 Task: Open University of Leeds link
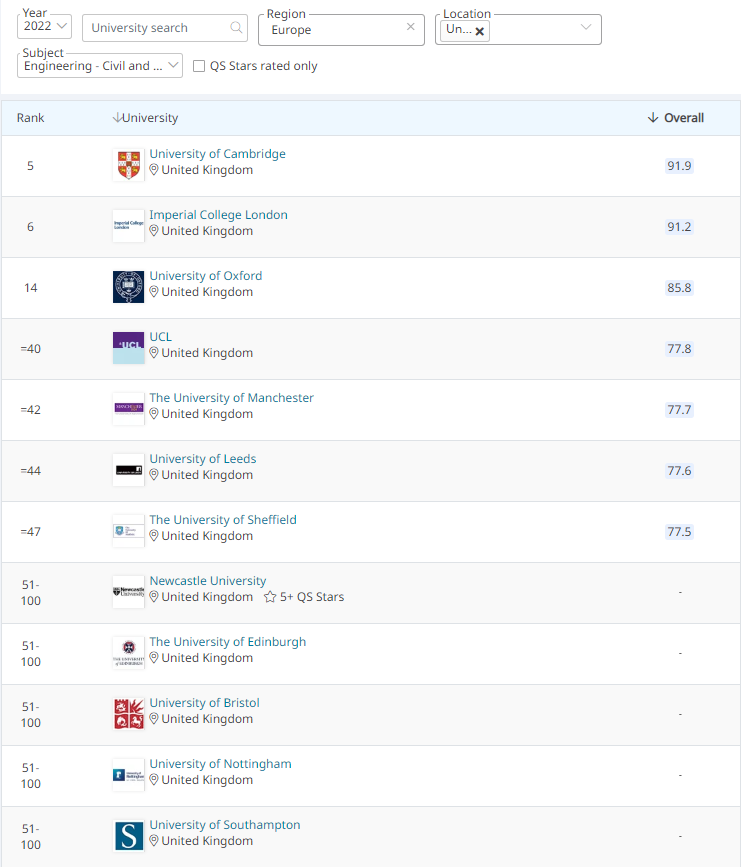(203, 459)
